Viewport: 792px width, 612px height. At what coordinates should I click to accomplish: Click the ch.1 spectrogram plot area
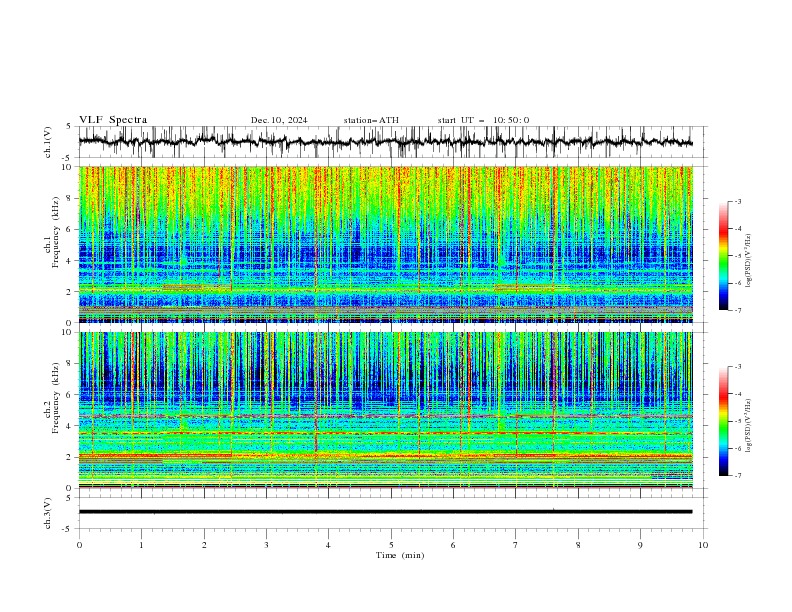[386, 244]
